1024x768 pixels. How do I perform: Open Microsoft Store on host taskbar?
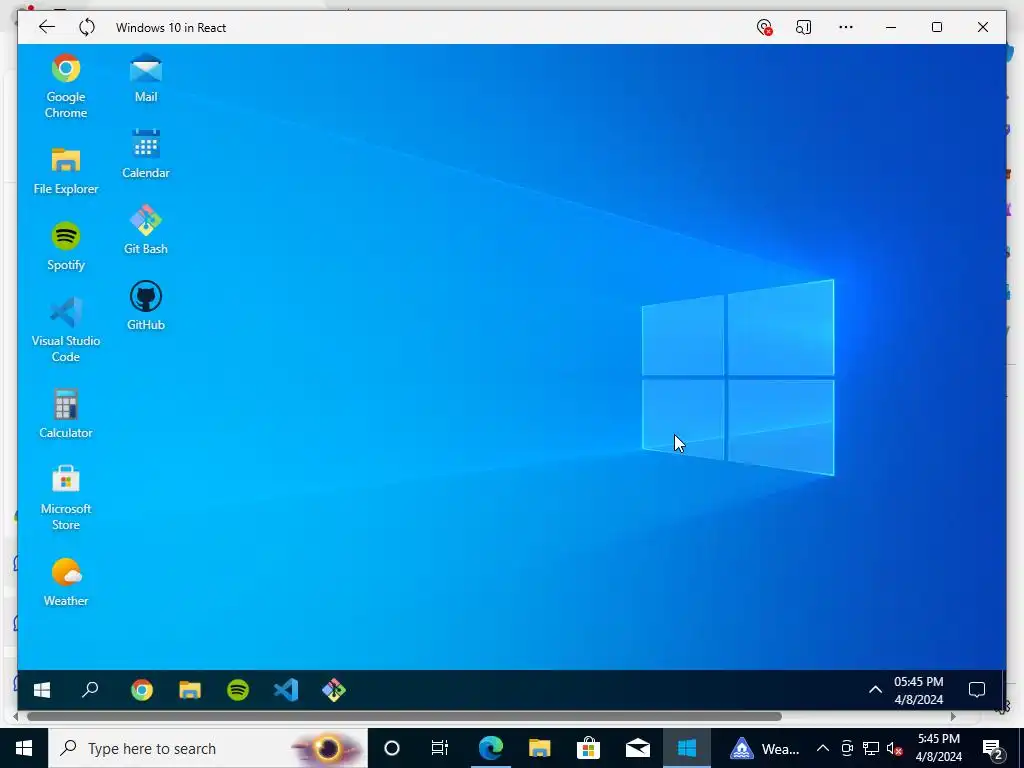point(588,748)
